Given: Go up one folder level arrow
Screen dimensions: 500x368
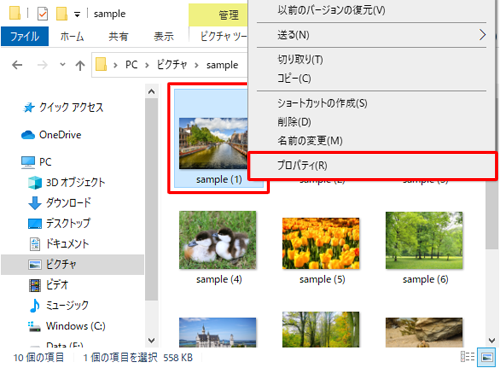Looking at the screenshot, I should pyautogui.click(x=80, y=65).
